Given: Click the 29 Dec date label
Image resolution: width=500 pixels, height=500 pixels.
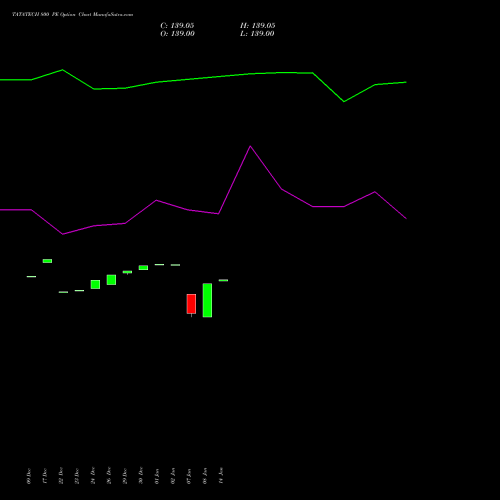Looking at the screenshot, I should click(125, 476).
